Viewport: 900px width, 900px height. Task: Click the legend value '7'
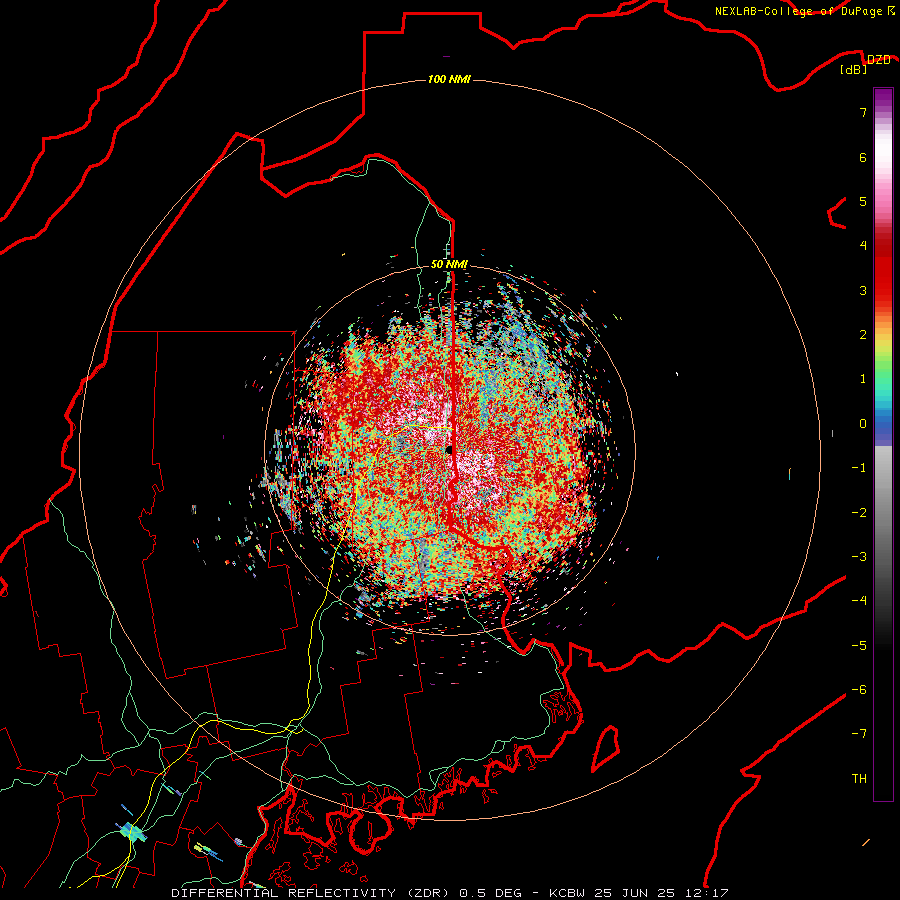click(863, 112)
